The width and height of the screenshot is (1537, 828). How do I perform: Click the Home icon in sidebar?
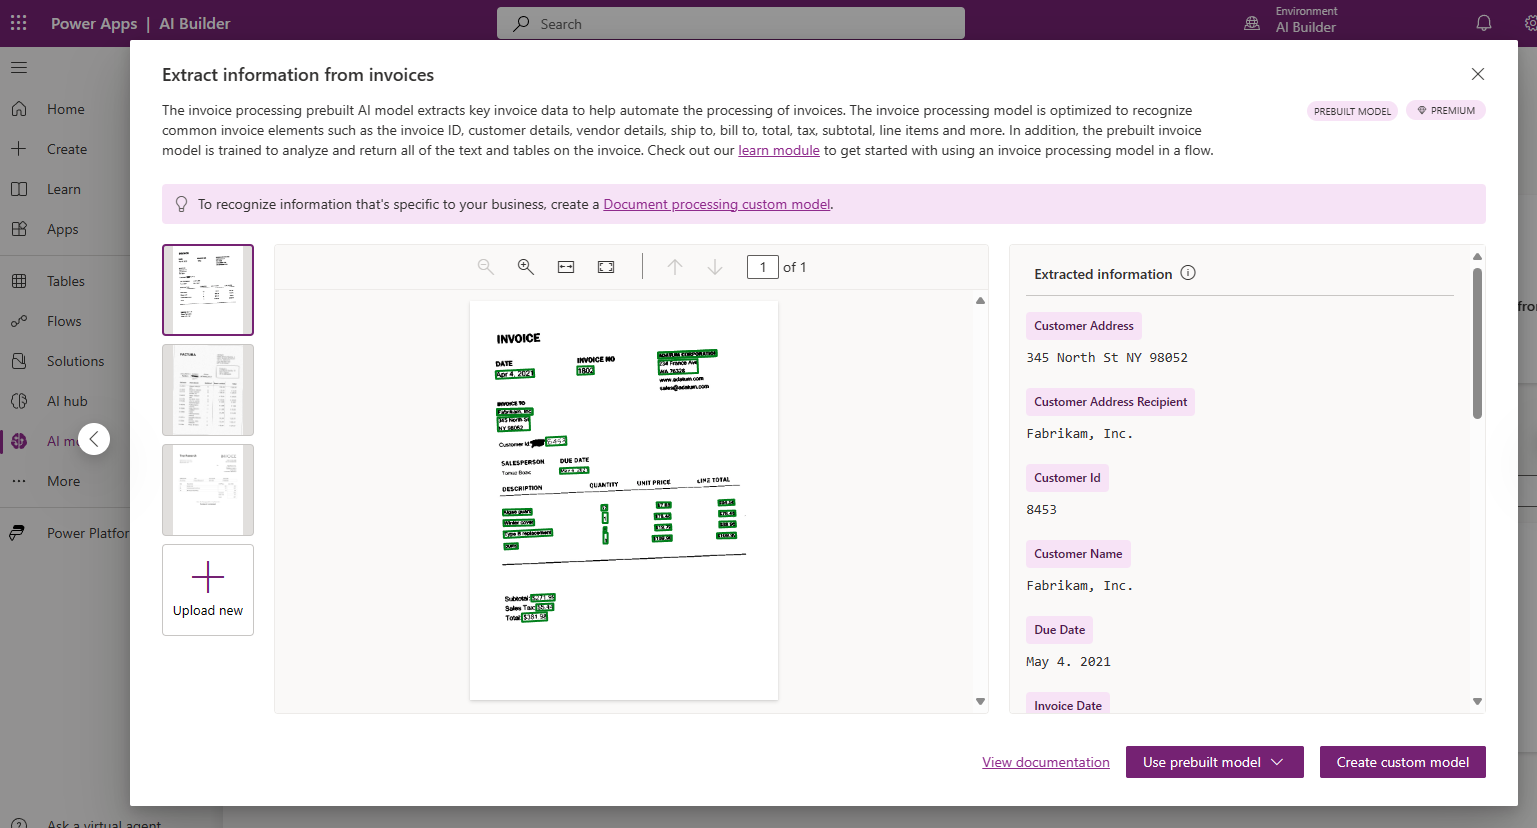tap(19, 109)
